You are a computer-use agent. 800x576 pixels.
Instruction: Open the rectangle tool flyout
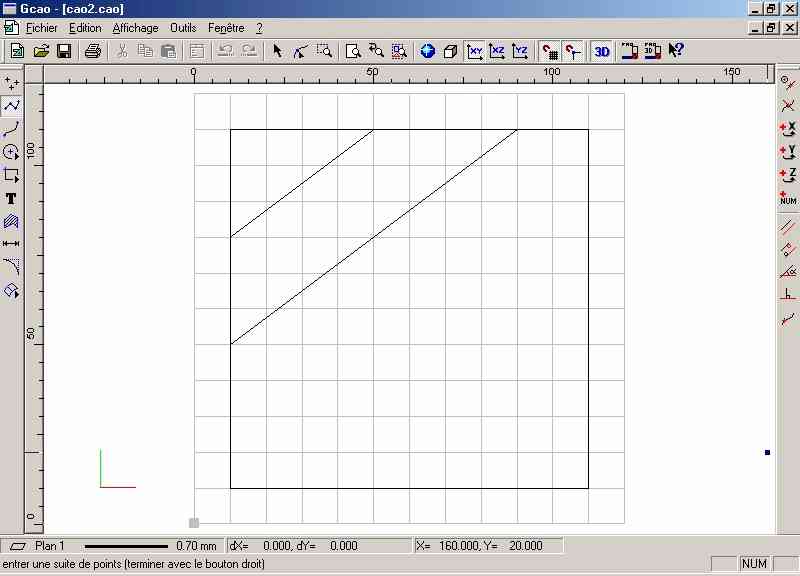point(11,175)
